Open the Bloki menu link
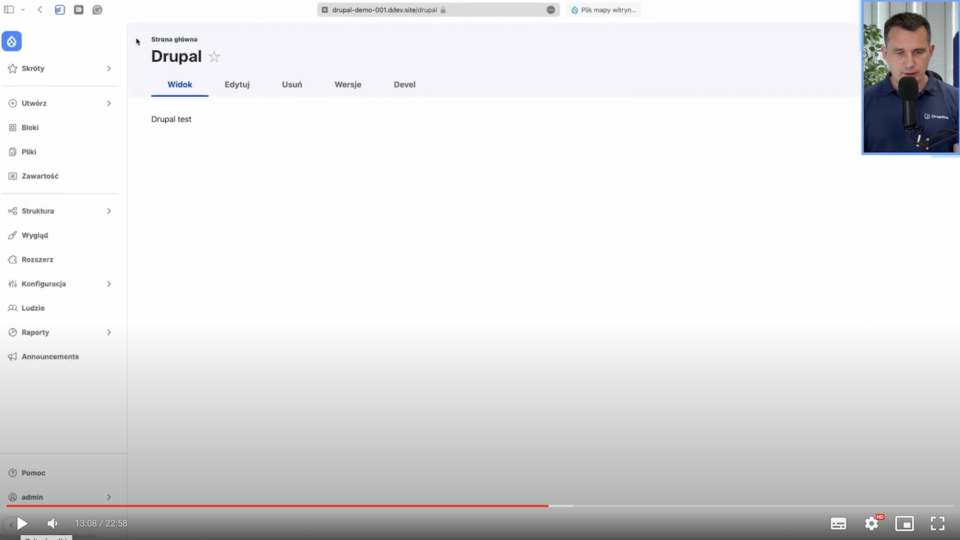 [30, 127]
